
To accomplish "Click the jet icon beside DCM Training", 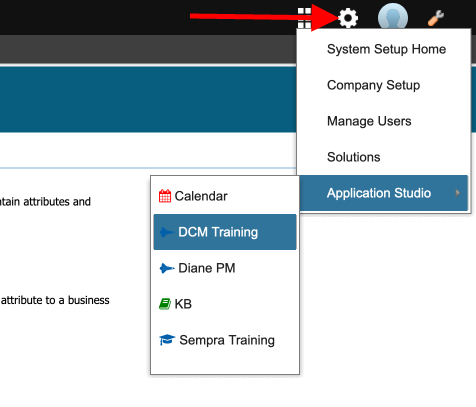I will (x=167, y=232).
